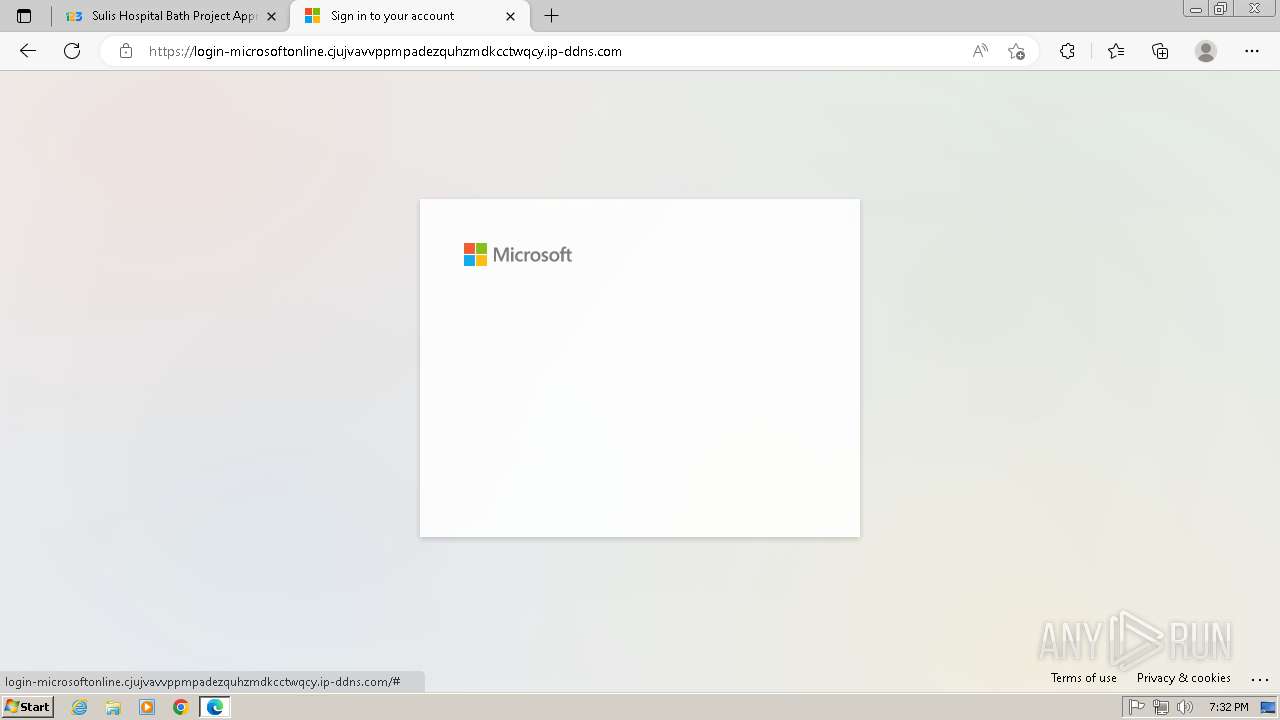Image resolution: width=1280 pixels, height=720 pixels.
Task: Click the address bar URL
Action: pyautogui.click(x=385, y=51)
